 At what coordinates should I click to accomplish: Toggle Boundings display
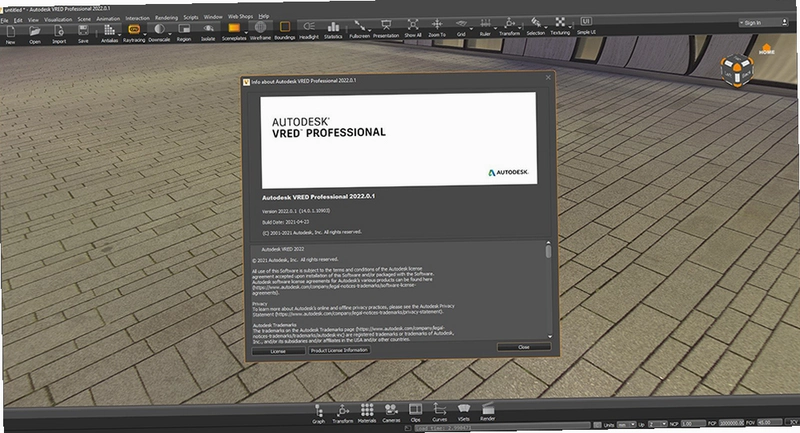click(x=285, y=29)
